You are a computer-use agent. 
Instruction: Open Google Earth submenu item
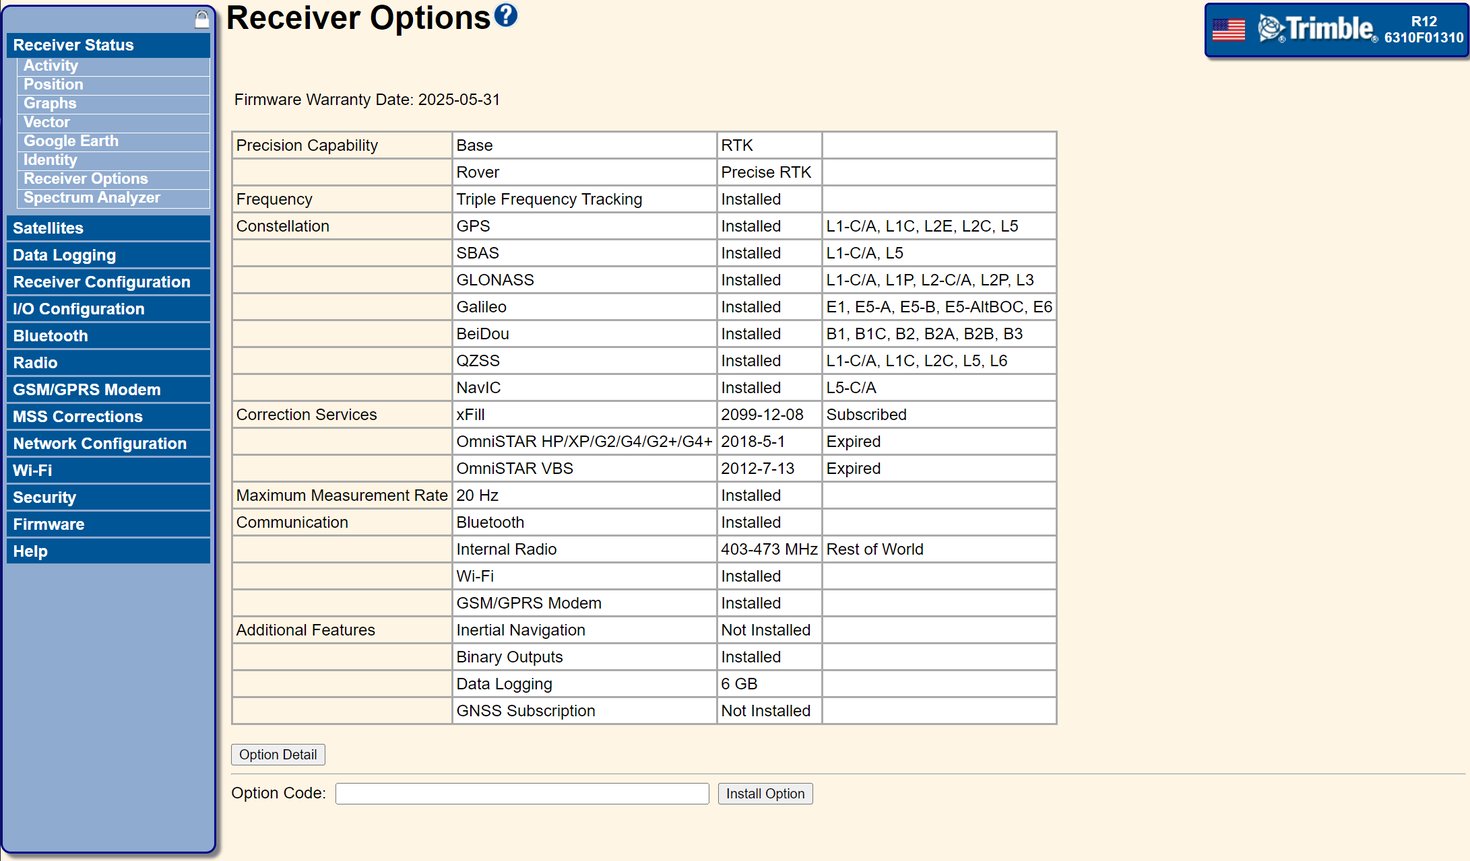71,141
